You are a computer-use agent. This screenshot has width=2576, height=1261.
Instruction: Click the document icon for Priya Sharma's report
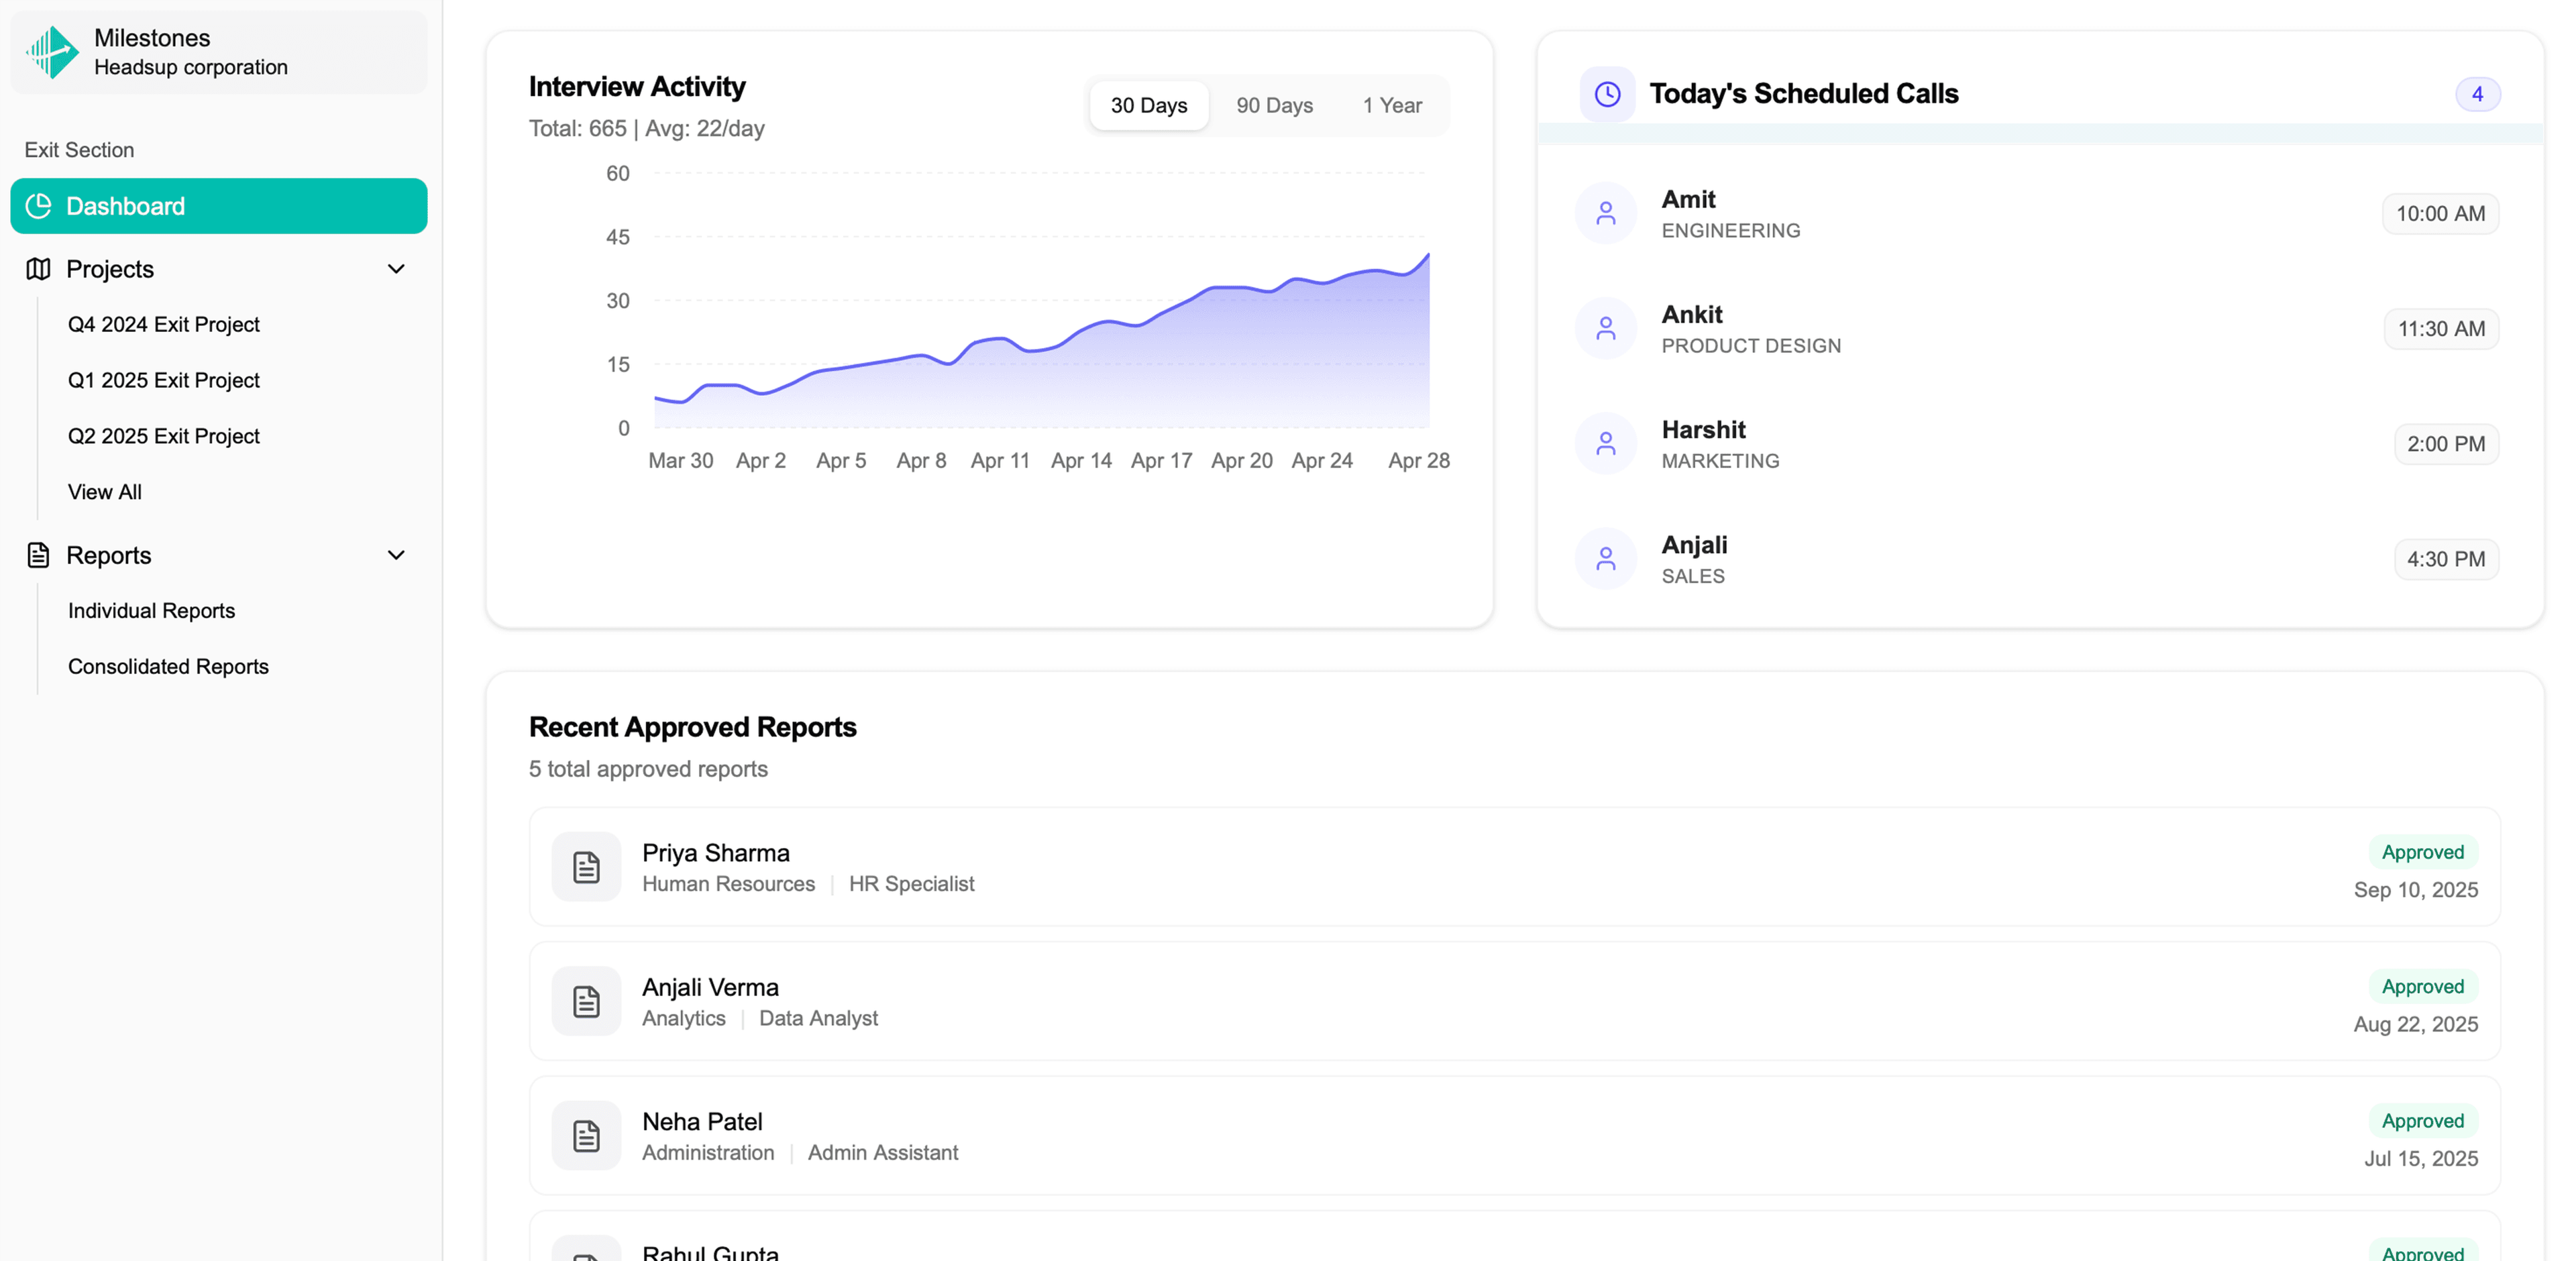coord(586,867)
